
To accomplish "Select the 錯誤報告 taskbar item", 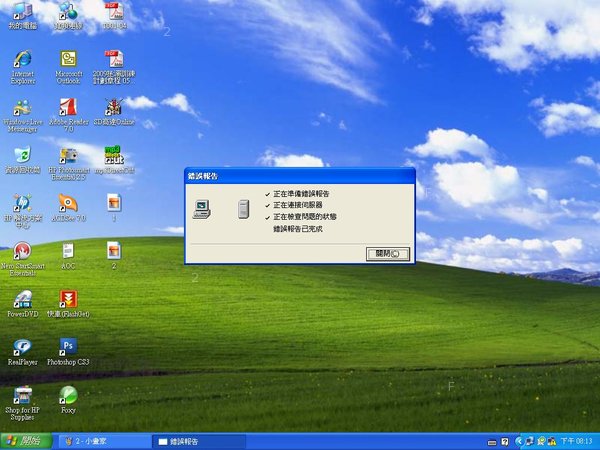I will tap(198, 442).
